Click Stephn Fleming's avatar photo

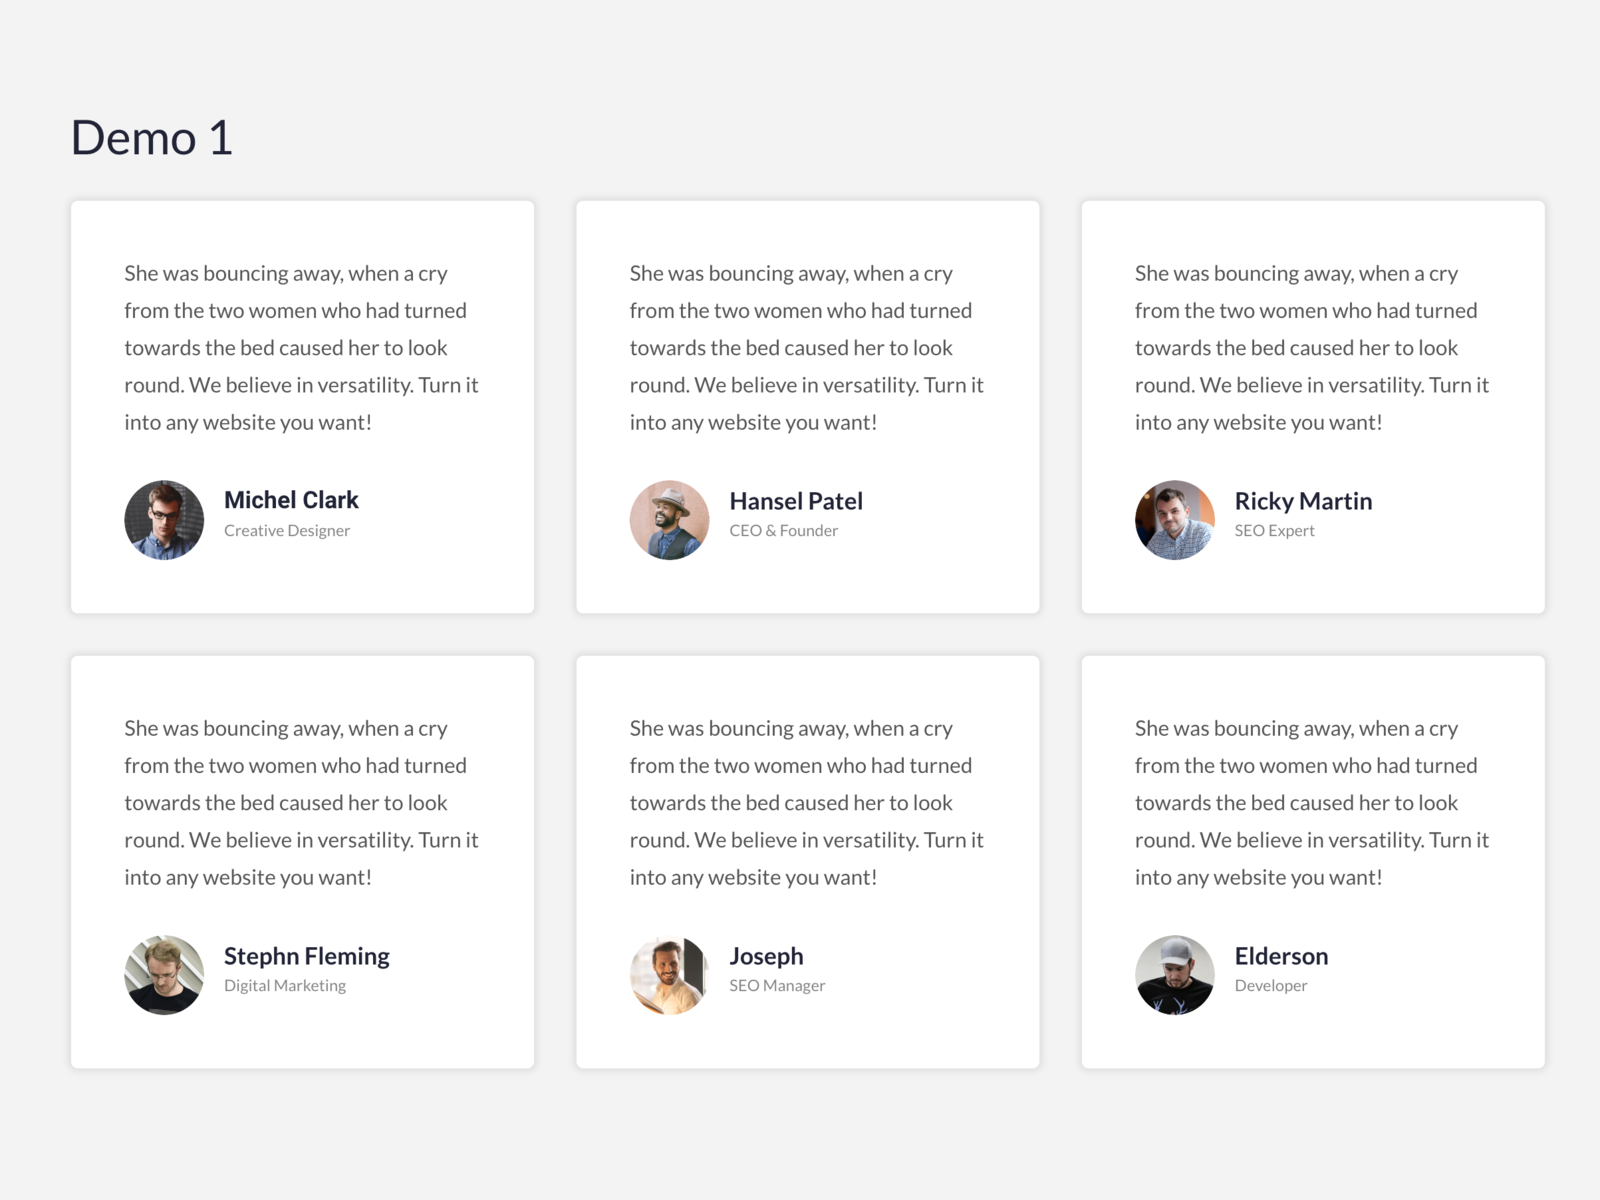pos(164,975)
